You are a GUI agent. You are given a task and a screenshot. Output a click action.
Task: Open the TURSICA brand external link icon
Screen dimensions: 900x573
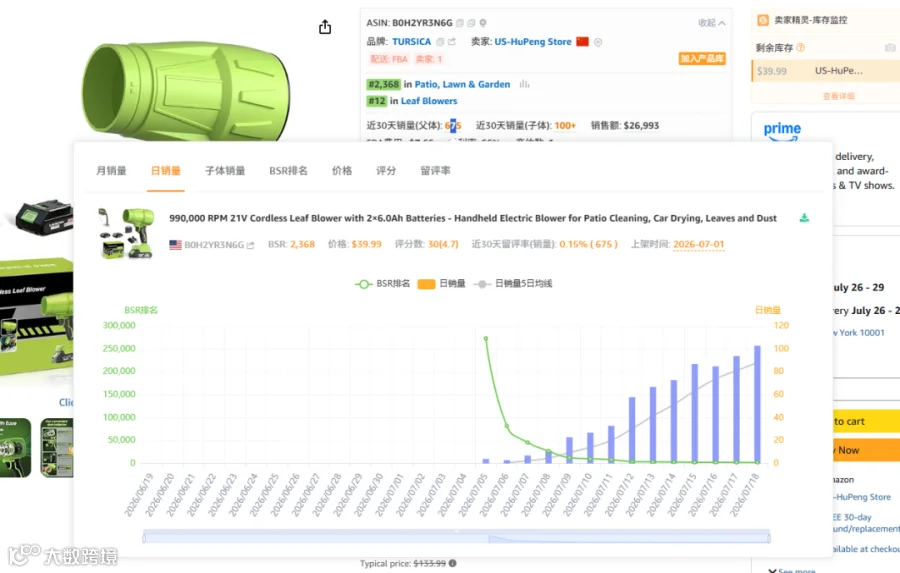coord(452,42)
